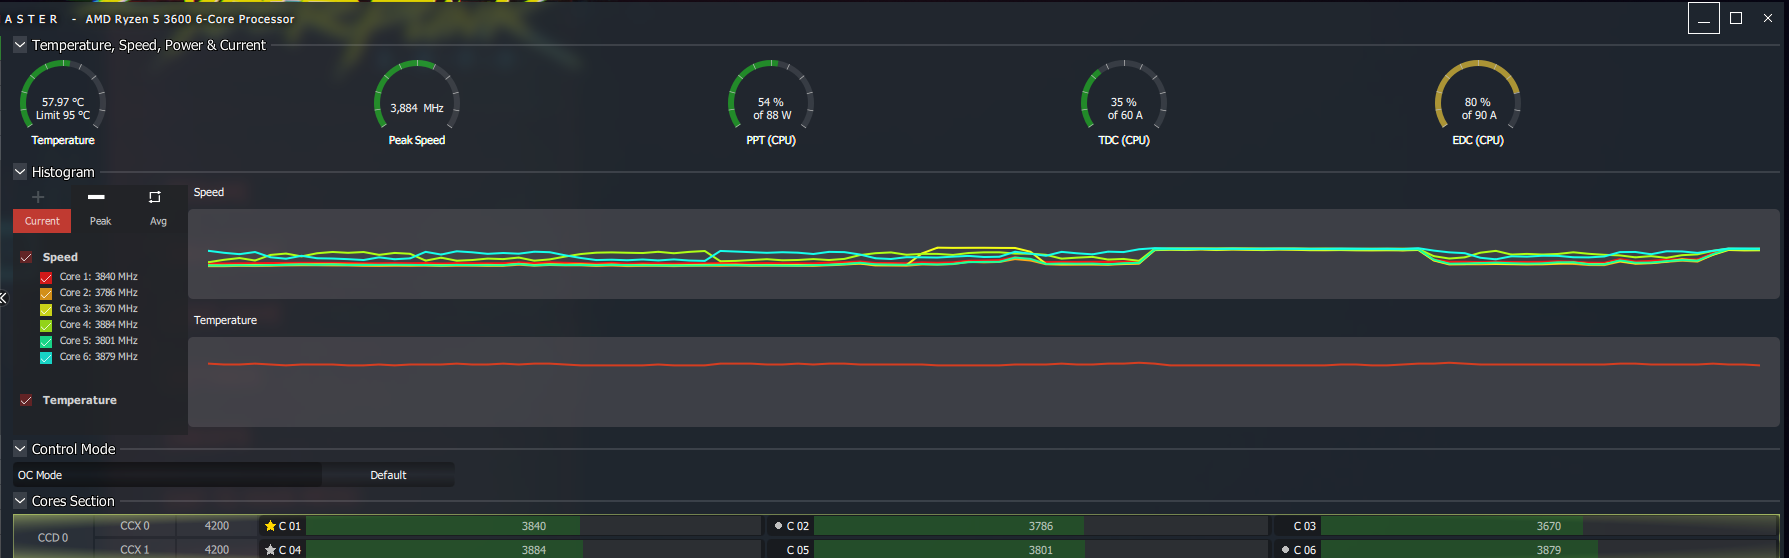Switch to the Peak histogram tab

[100, 221]
